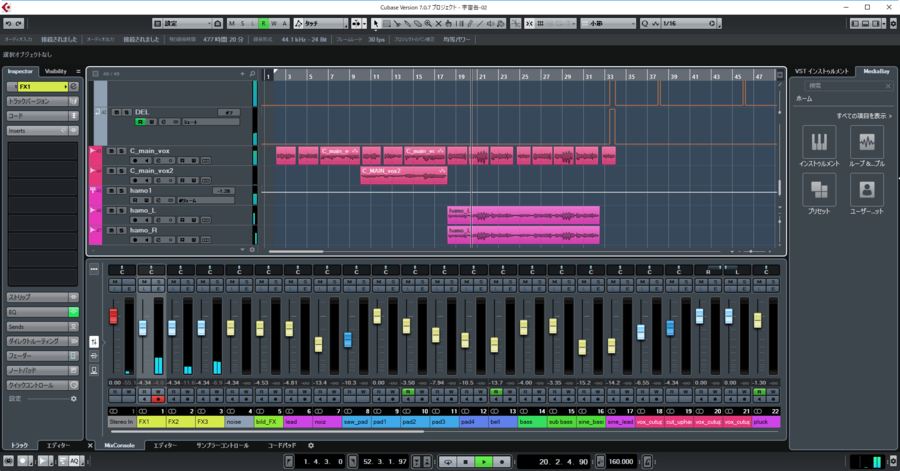Switch to the Visibility tab
Image resolution: width=900 pixels, height=471 pixels.
coord(56,71)
